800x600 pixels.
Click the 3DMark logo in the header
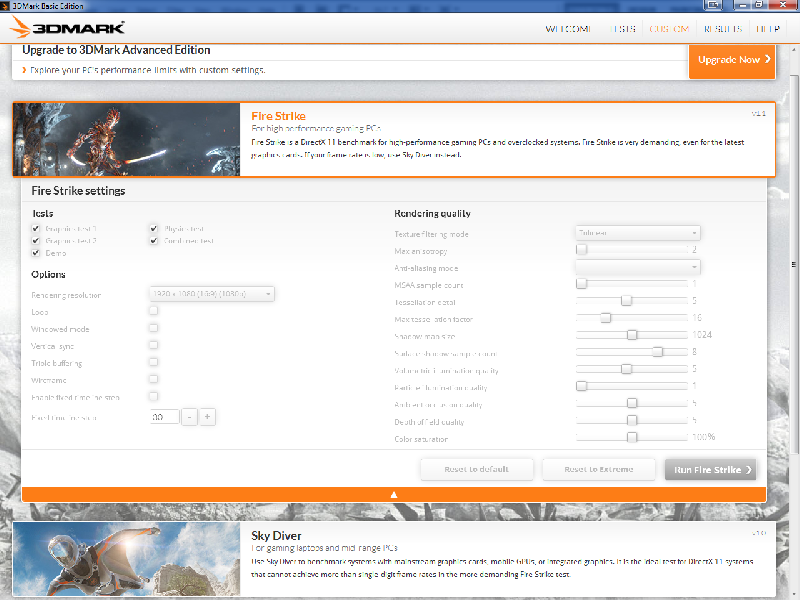point(67,27)
